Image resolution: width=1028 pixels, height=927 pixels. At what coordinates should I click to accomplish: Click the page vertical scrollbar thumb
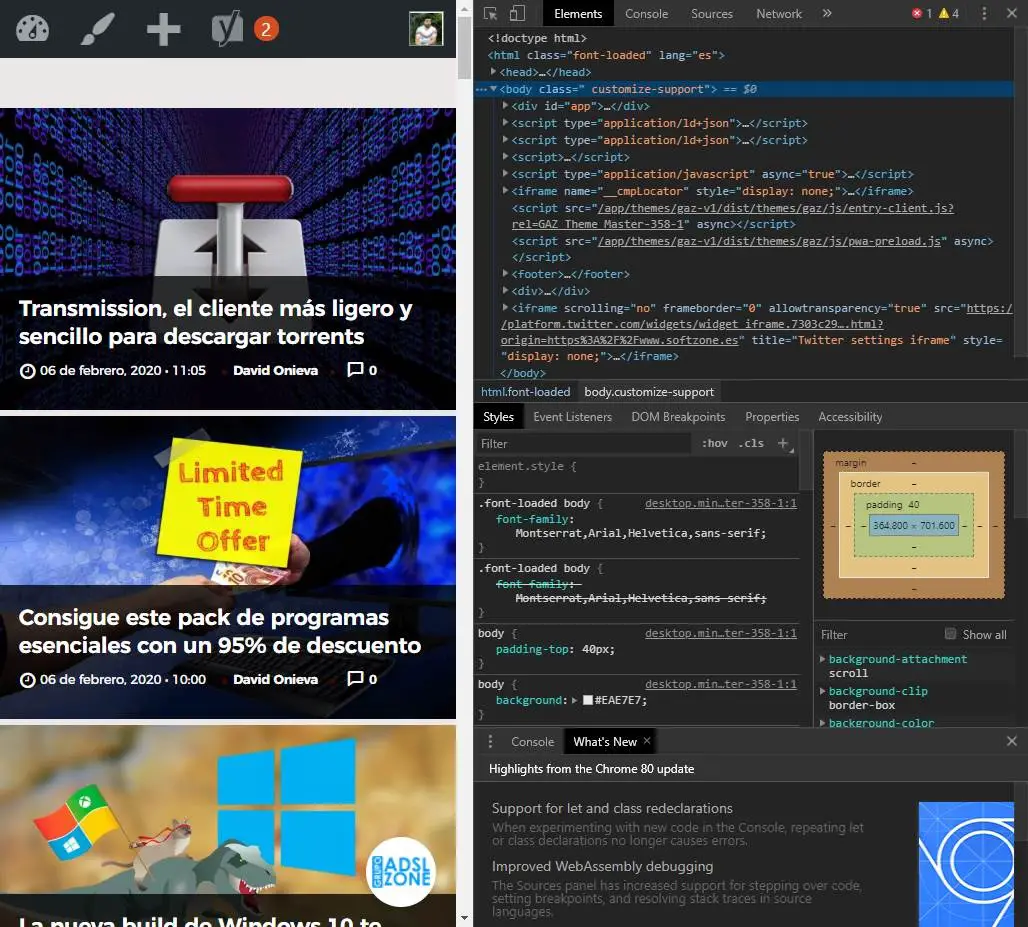[464, 49]
